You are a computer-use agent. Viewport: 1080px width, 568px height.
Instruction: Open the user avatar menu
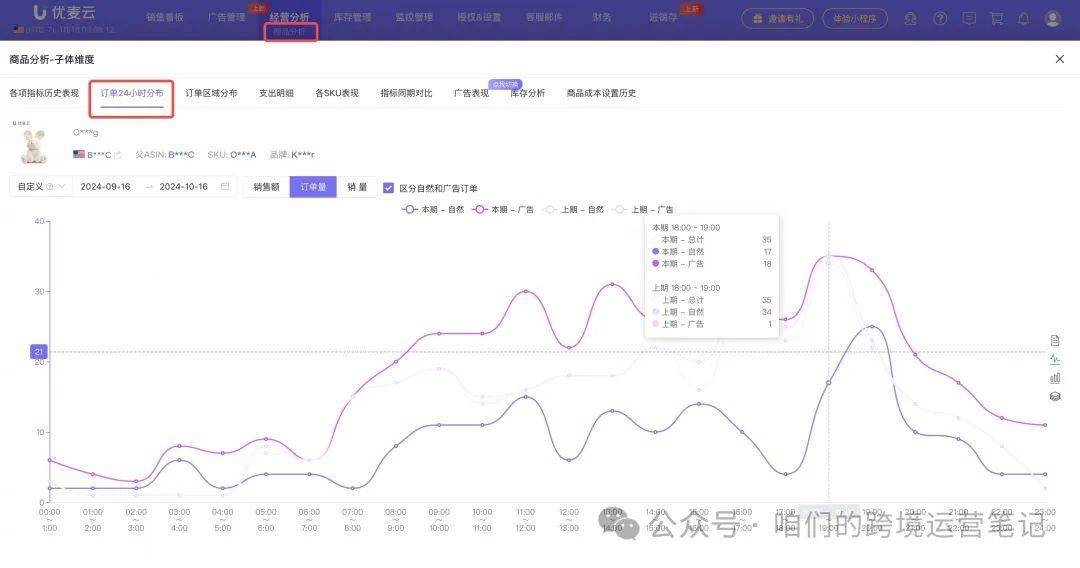click(x=1052, y=19)
